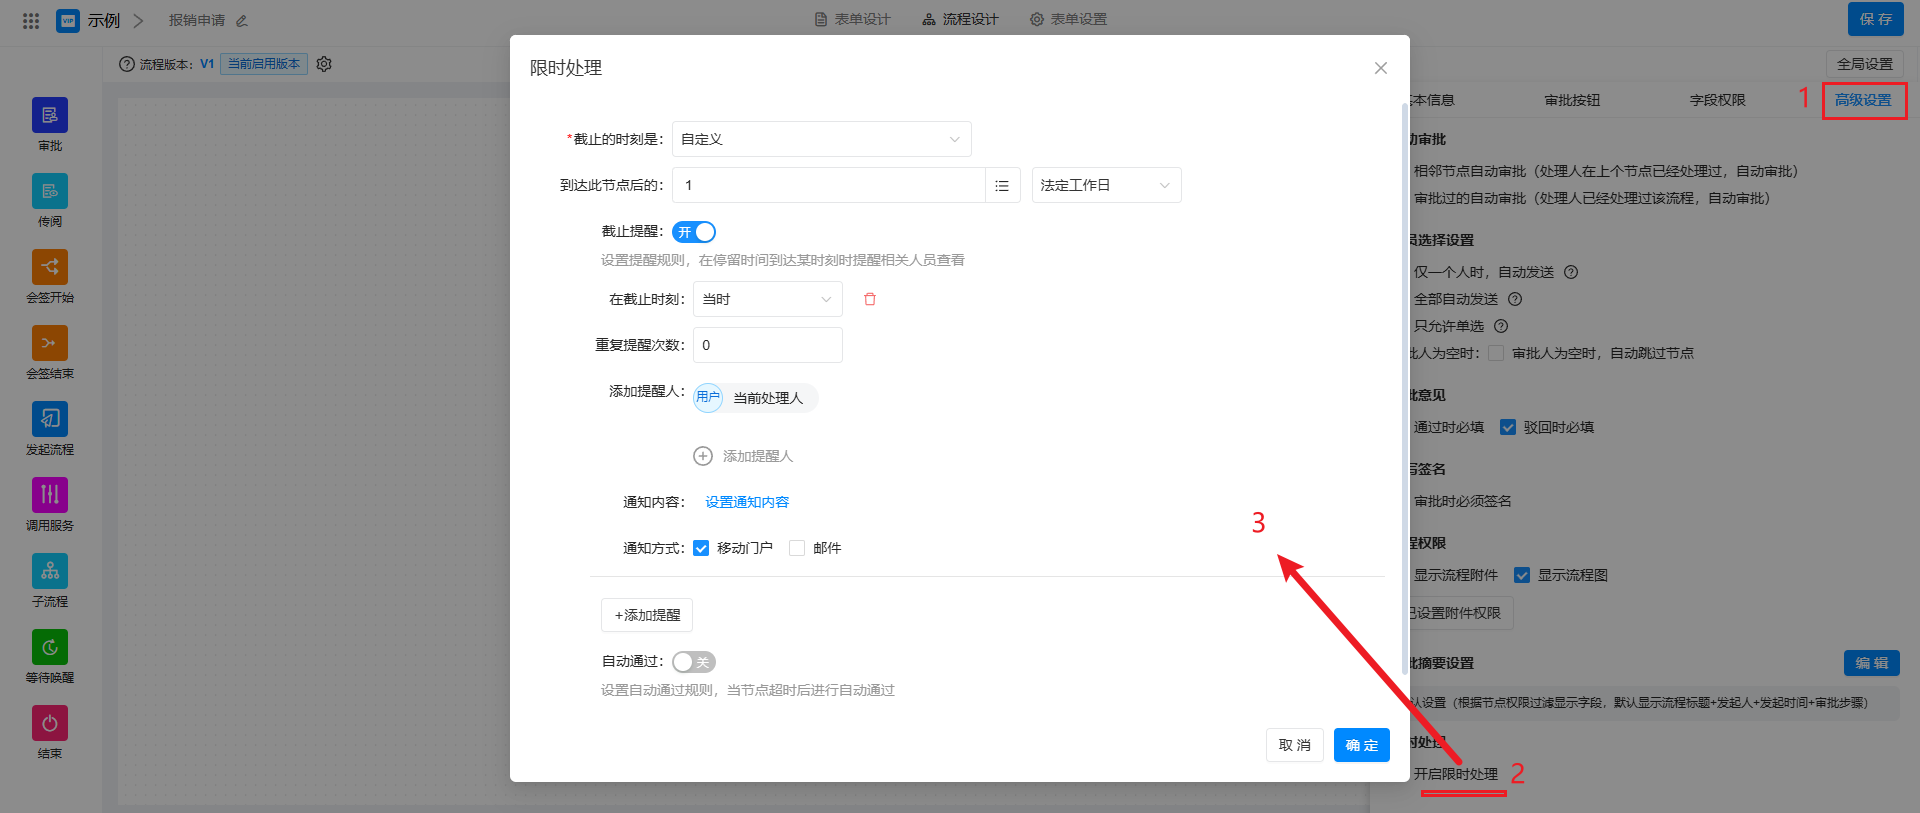The width and height of the screenshot is (1920, 813).
Task: Click the 确定 button
Action: click(x=1361, y=745)
